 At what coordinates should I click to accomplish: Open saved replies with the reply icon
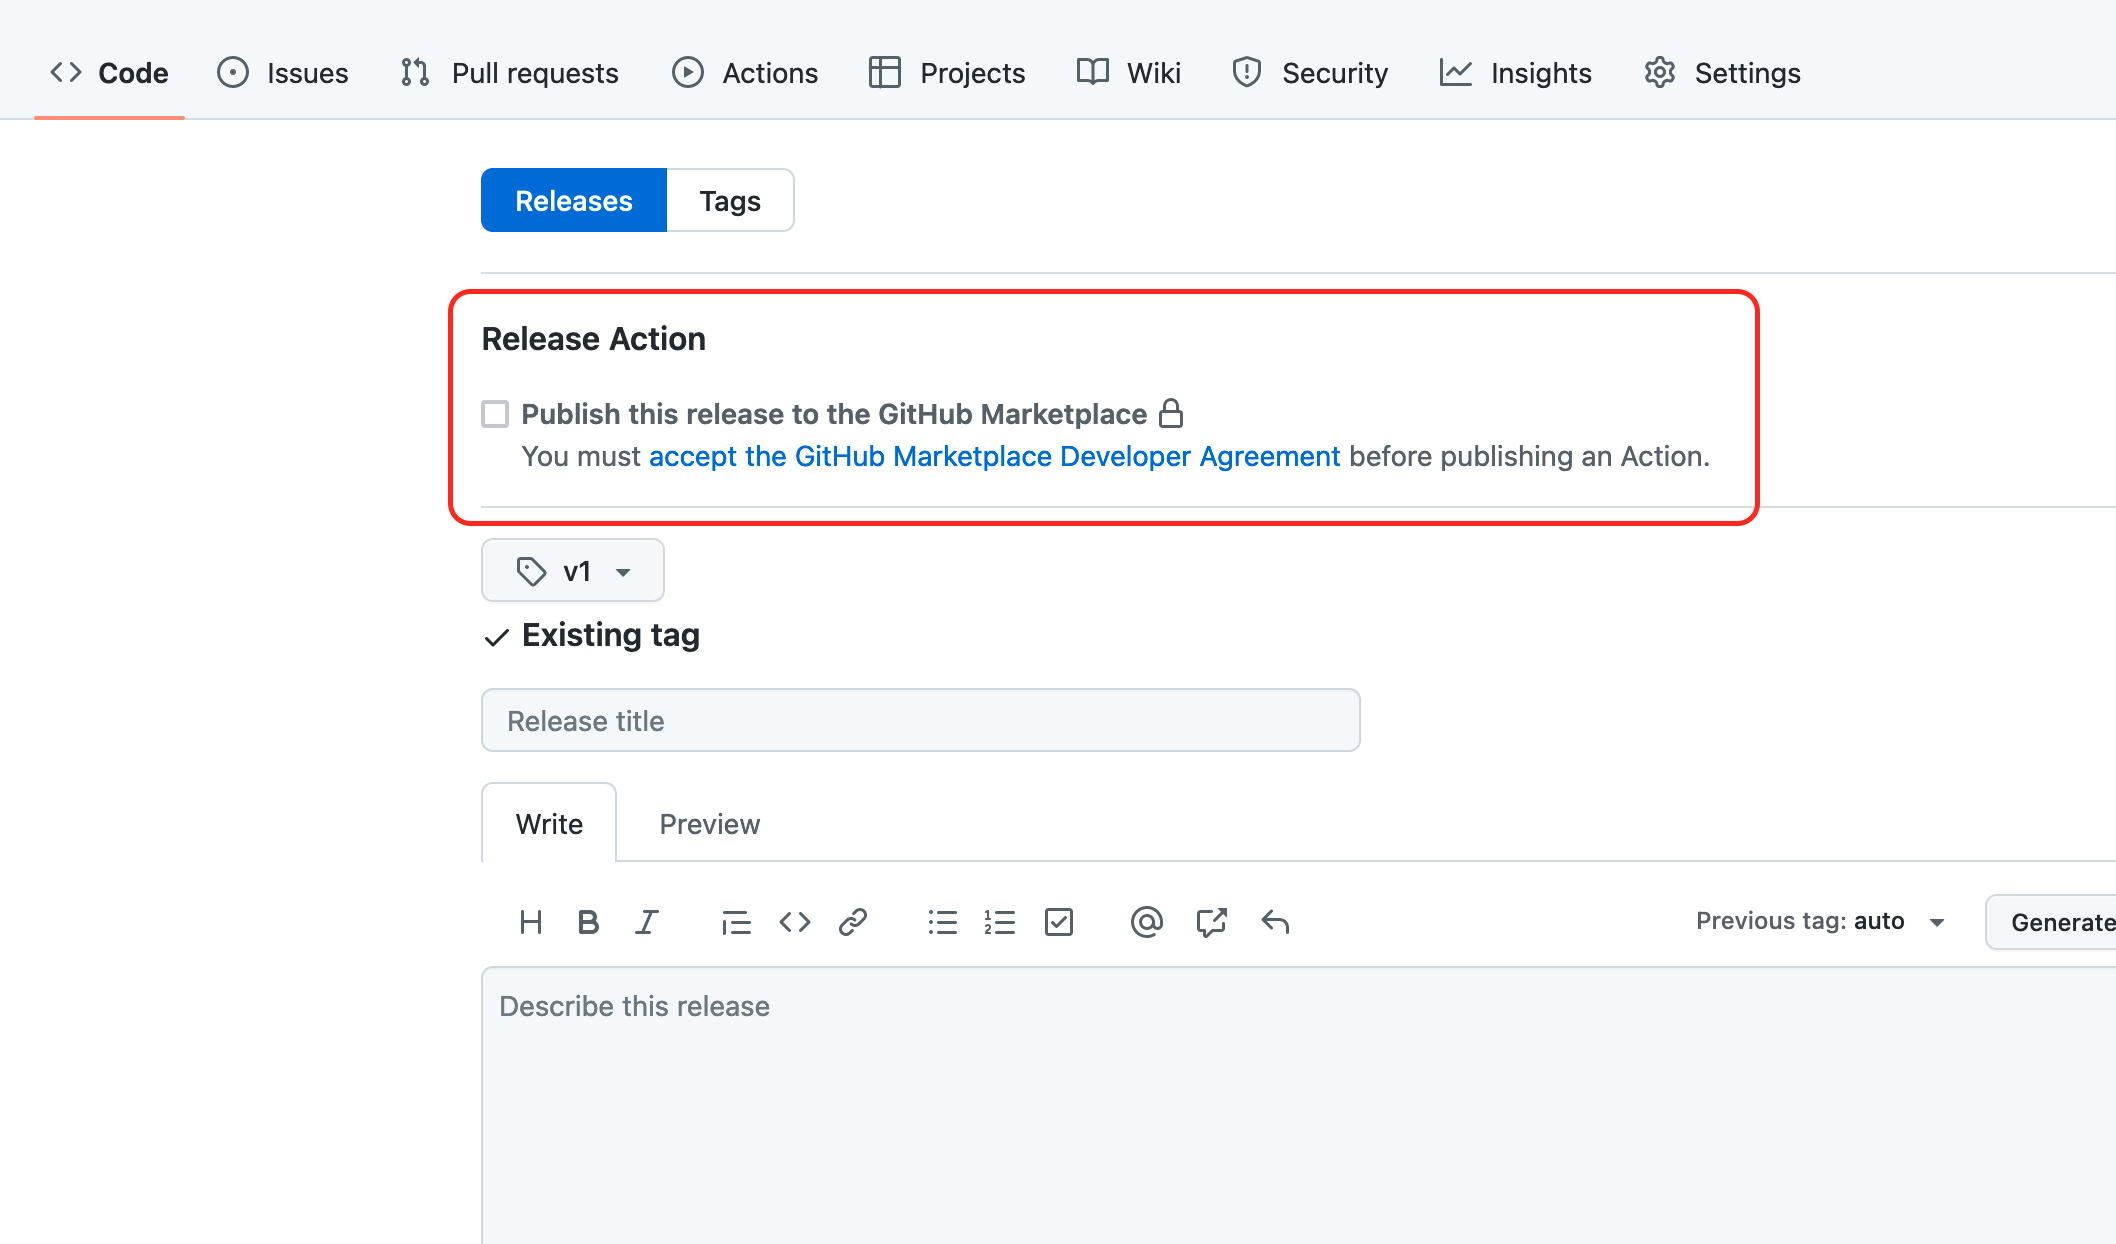point(1275,921)
